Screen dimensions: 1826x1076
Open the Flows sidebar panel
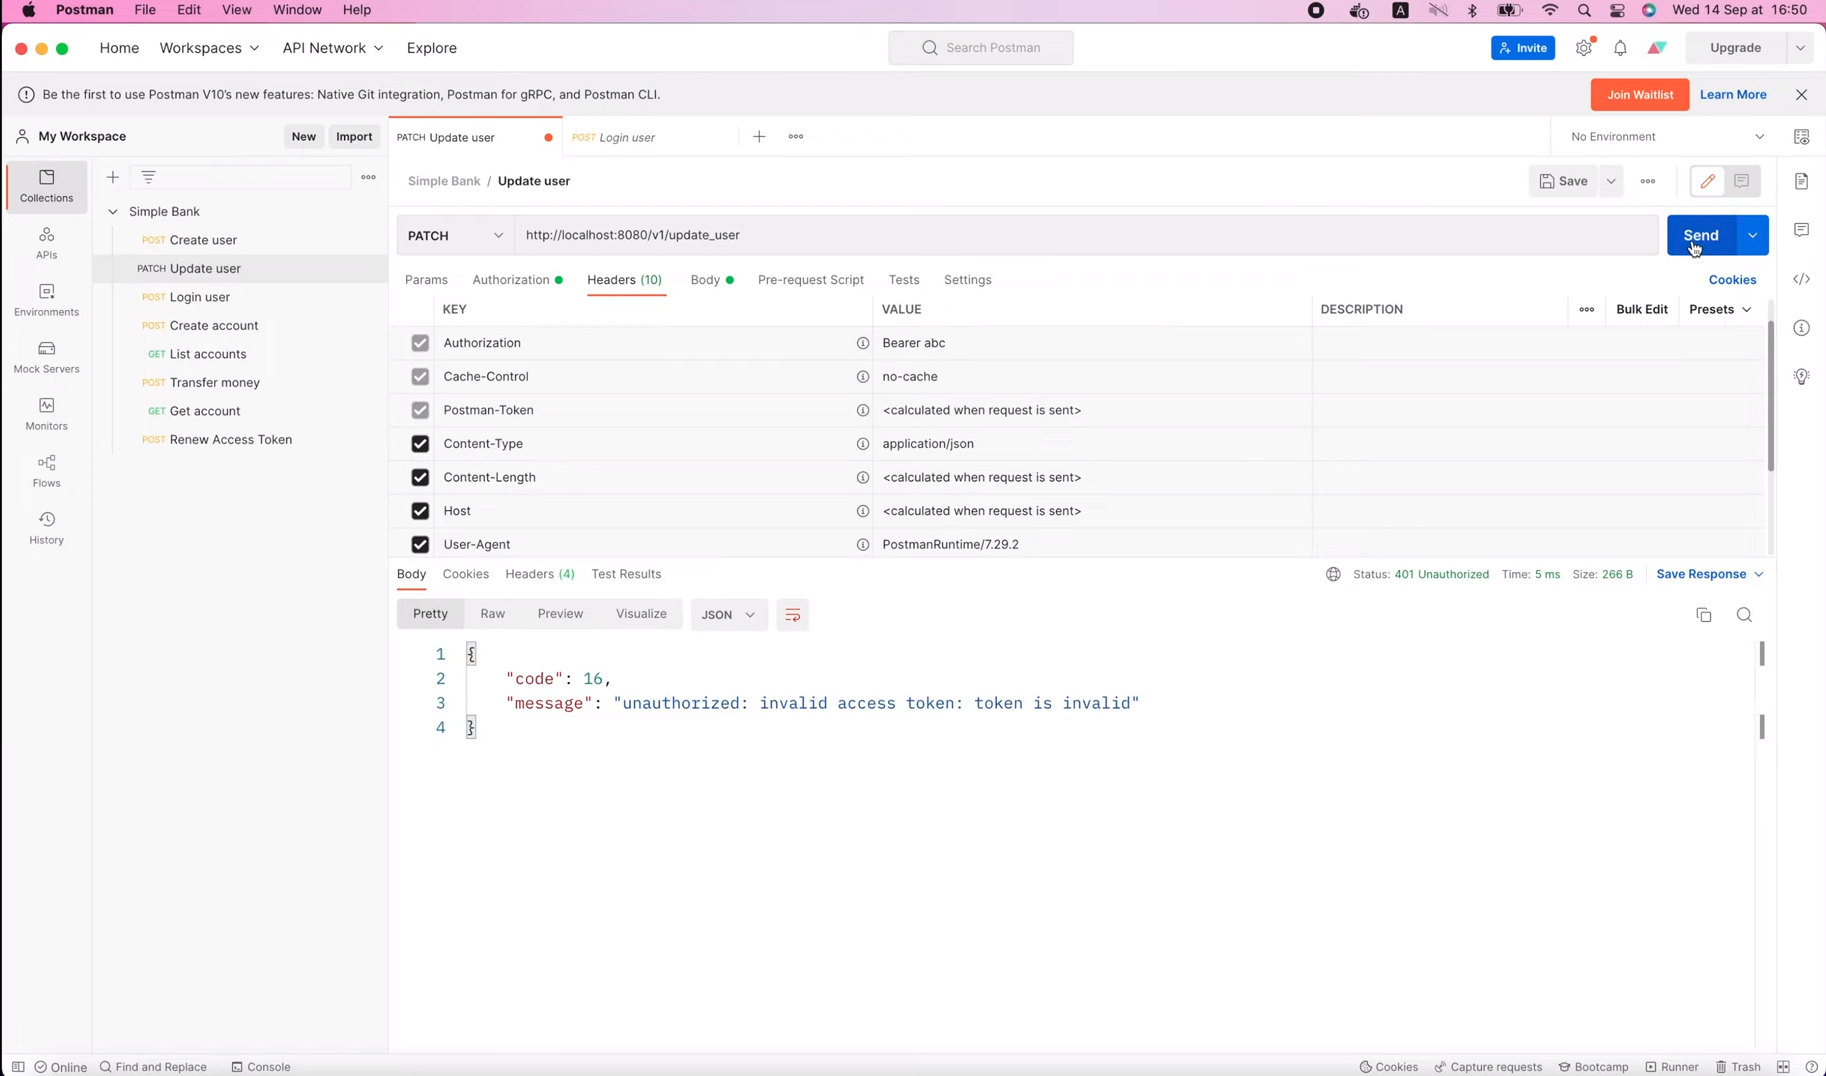click(x=46, y=471)
